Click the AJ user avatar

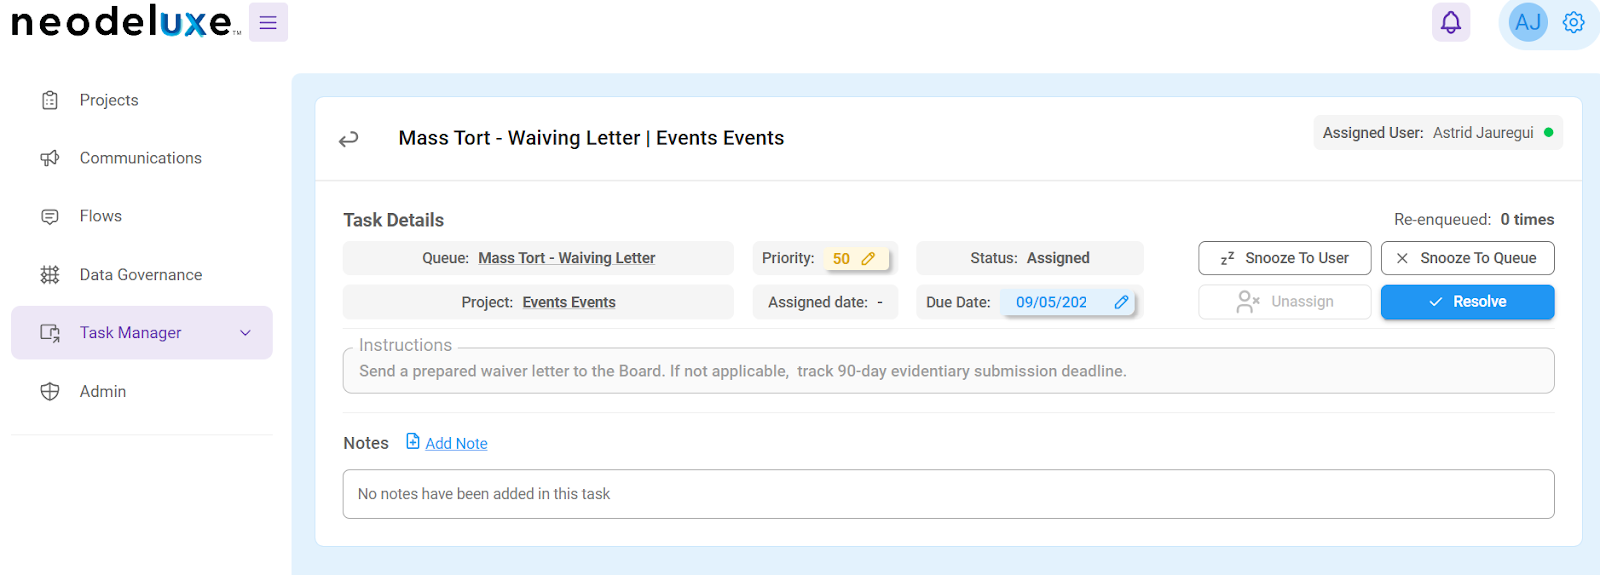1528,22
